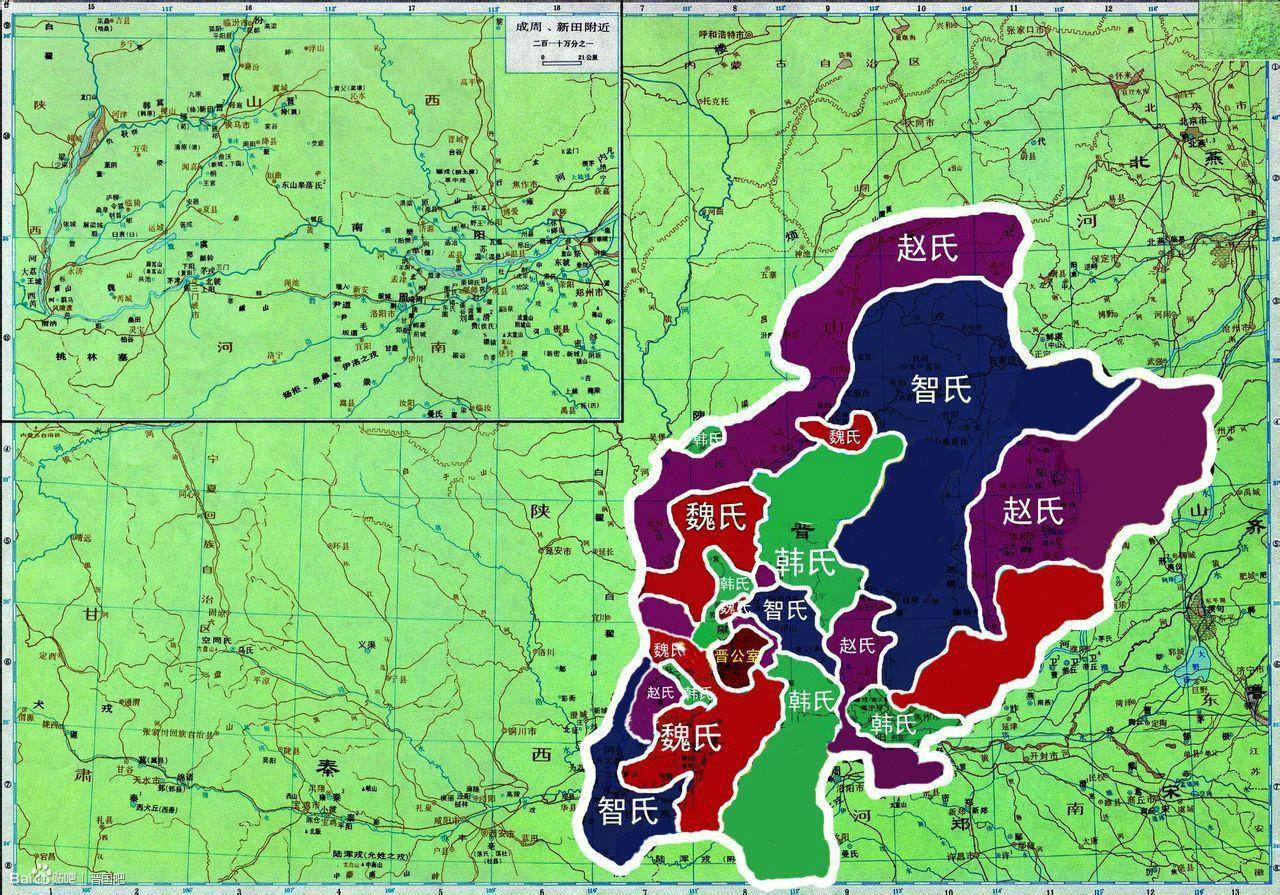
Task: Click the 侯马市 label in the inset map
Action: tap(236, 125)
